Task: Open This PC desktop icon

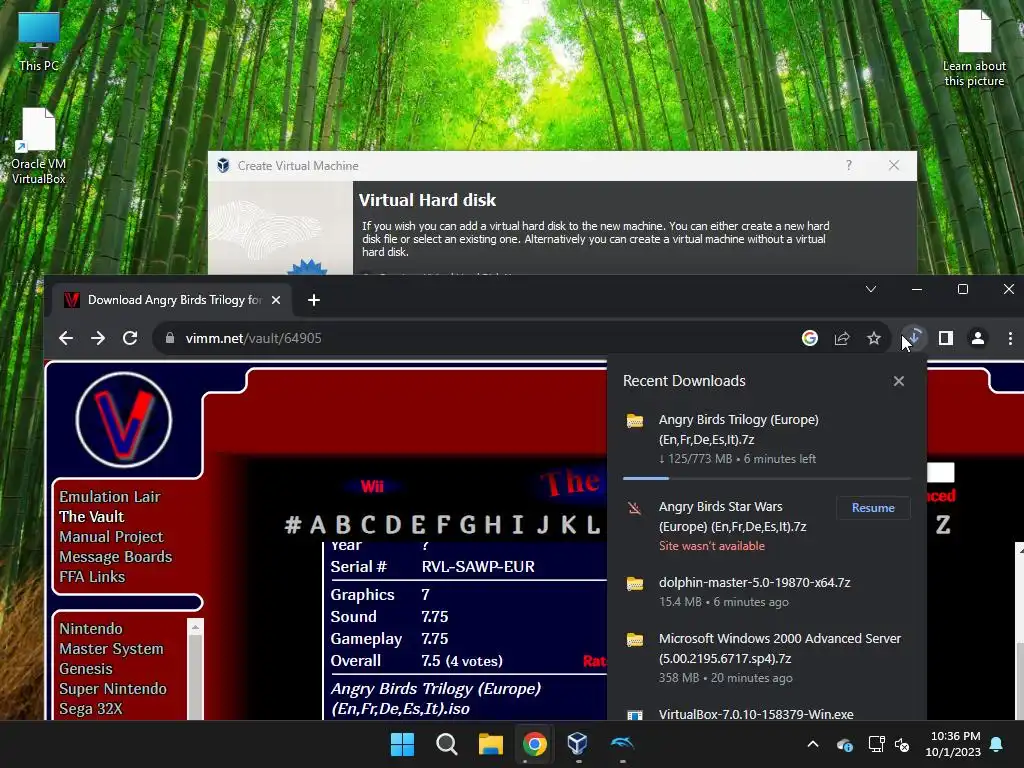Action: click(39, 41)
